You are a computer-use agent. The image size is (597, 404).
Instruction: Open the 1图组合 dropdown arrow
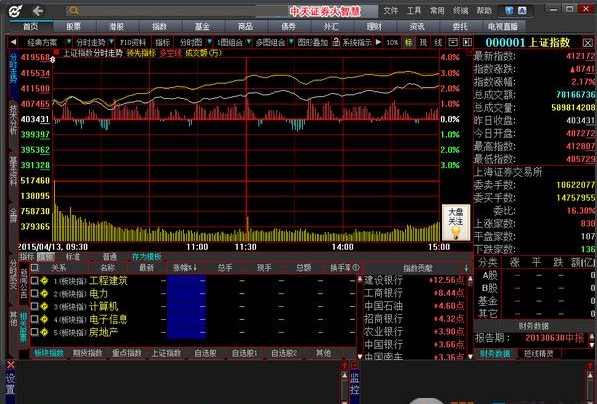(249, 42)
